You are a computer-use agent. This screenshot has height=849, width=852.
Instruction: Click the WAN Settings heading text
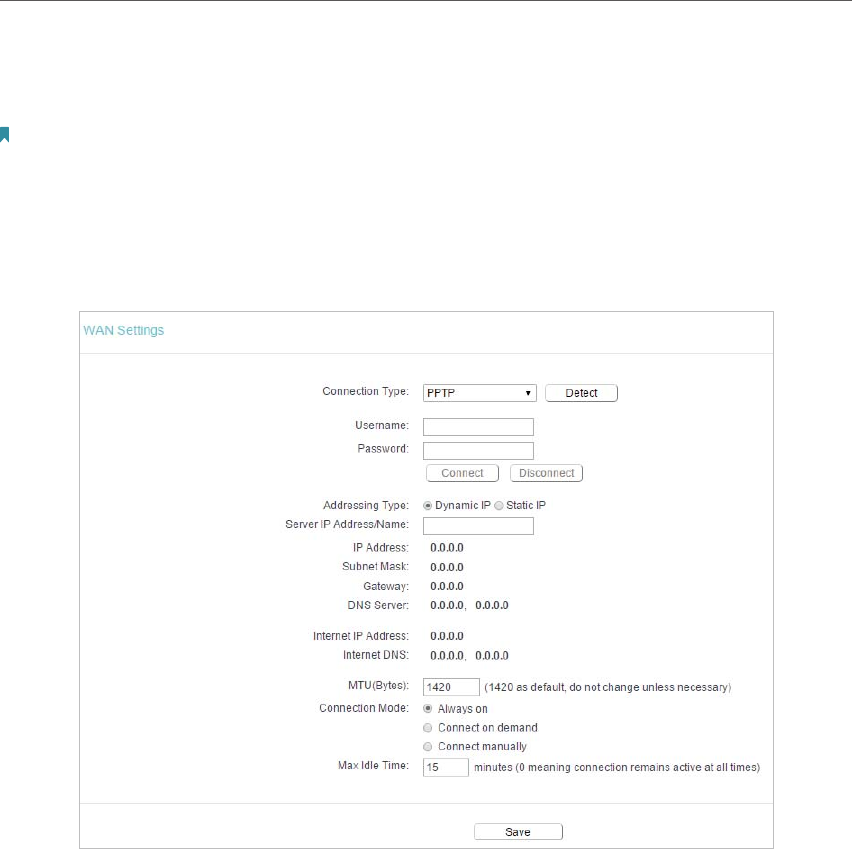click(123, 330)
